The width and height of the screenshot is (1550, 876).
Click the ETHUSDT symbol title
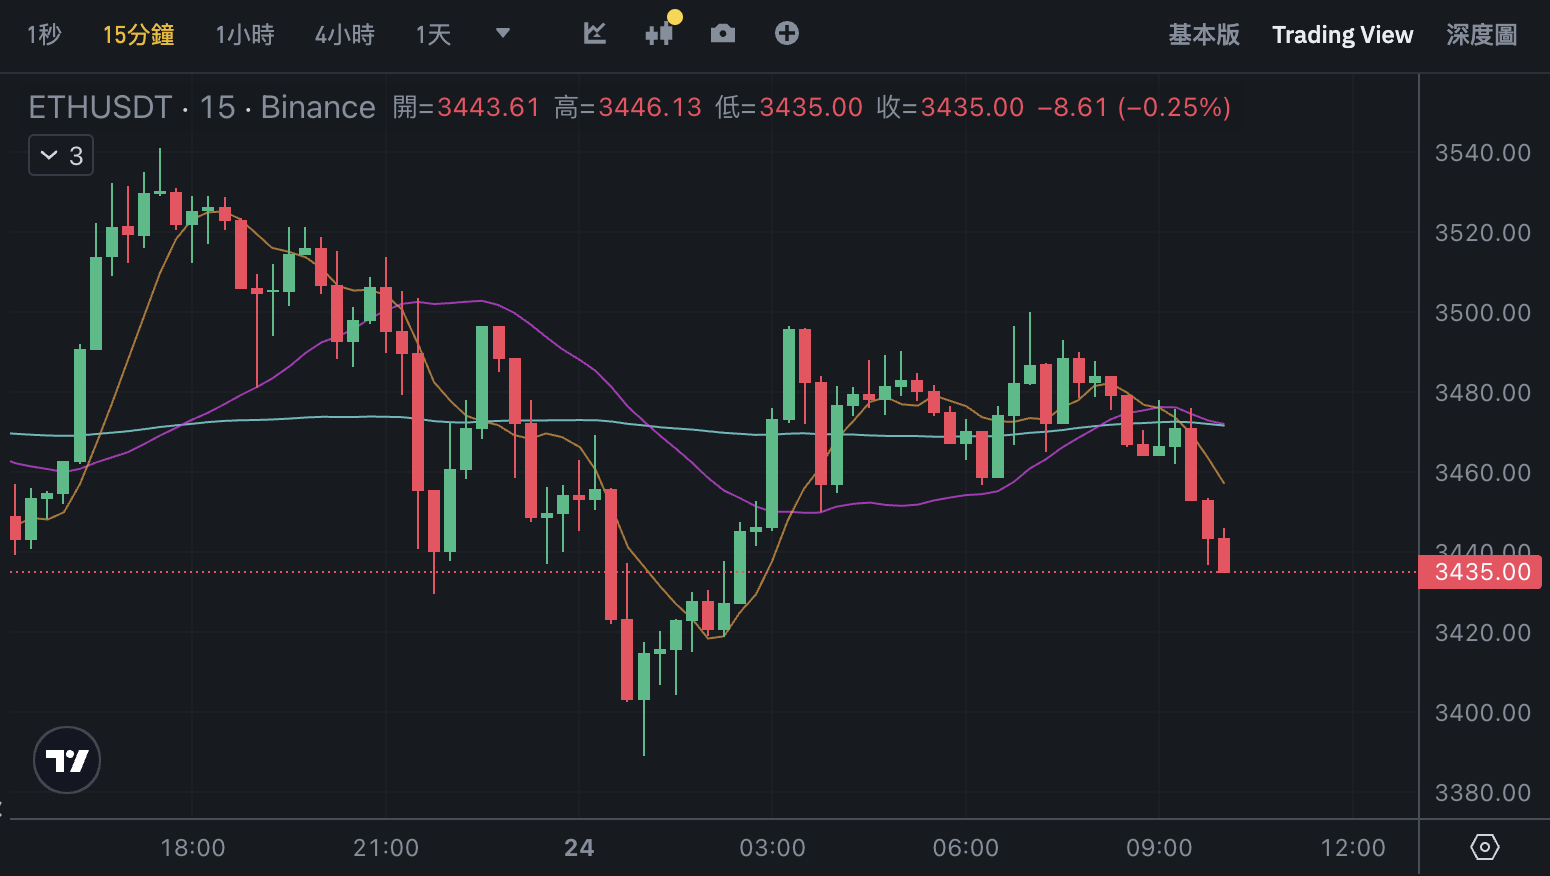tap(100, 107)
